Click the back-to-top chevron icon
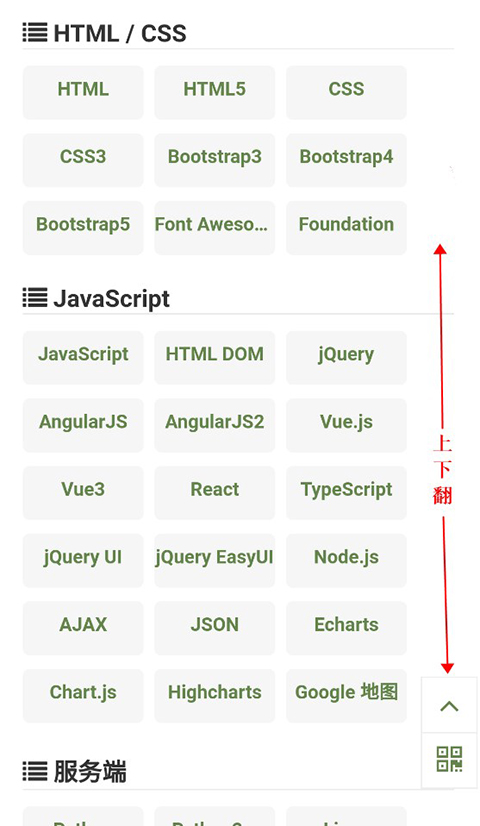The width and height of the screenshot is (480, 826). (449, 706)
